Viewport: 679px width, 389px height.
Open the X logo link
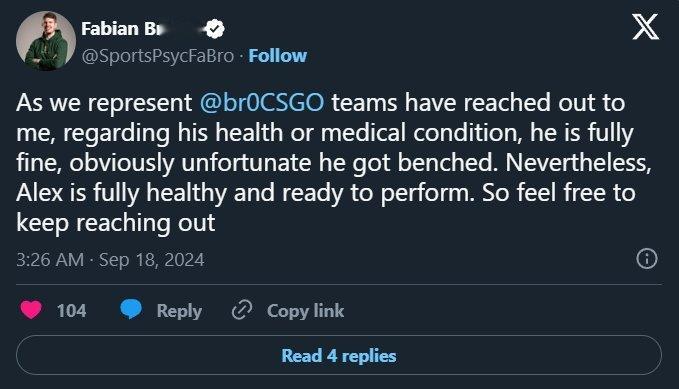tap(645, 27)
